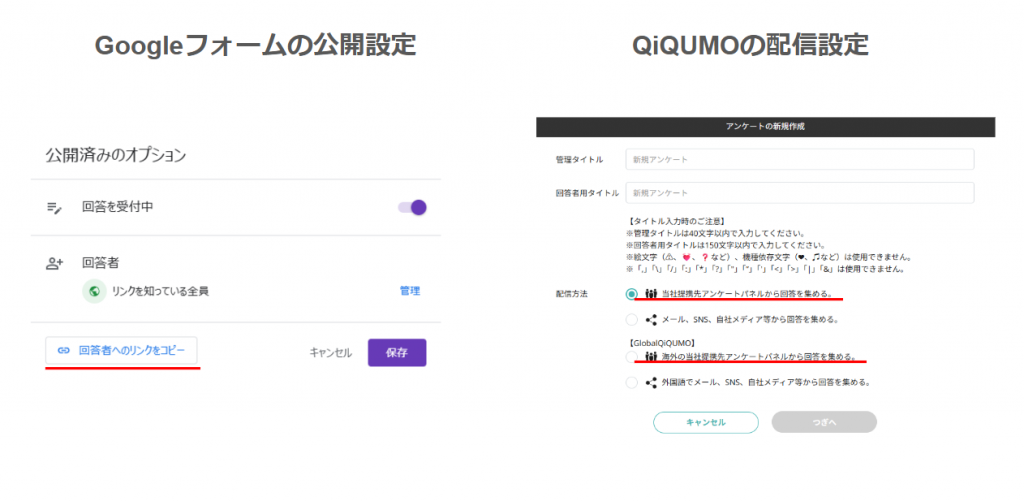Click people icon beside 当社提携先アンケートパネル option

(650, 294)
